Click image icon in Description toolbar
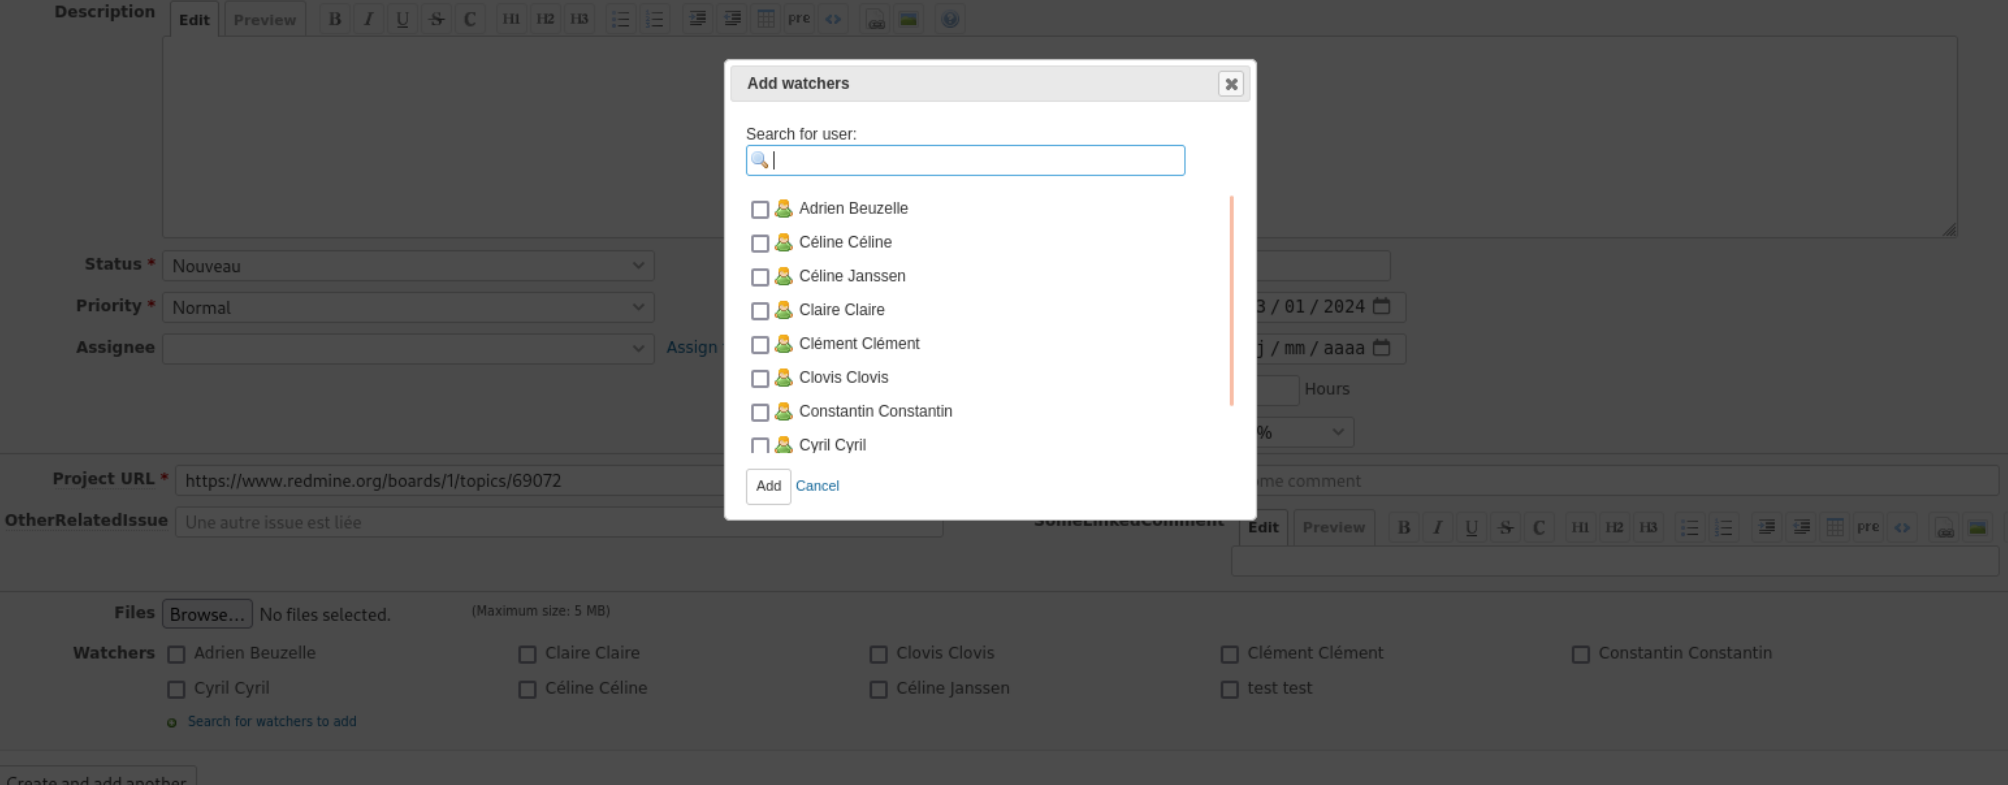This screenshot has height=785, width=2008. [908, 19]
